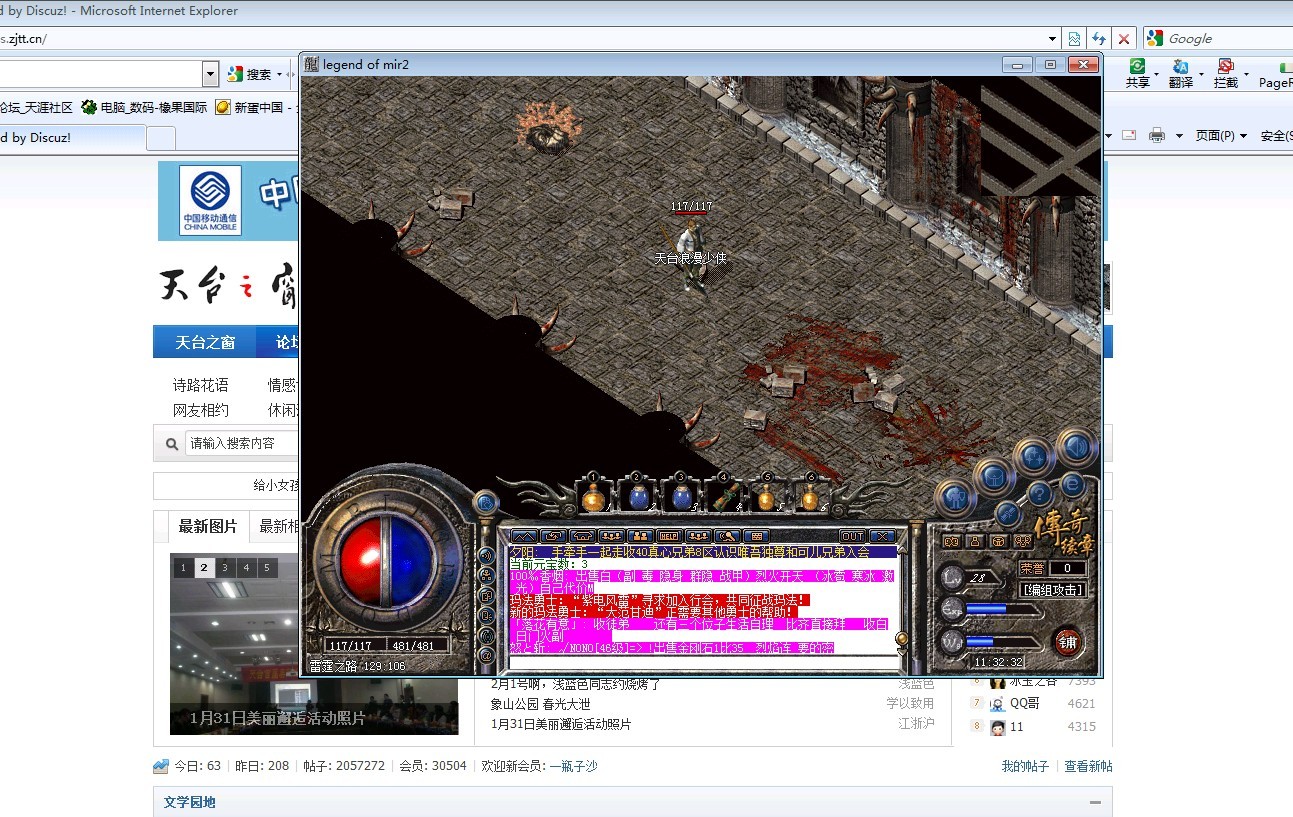Viewport: 1293px width, 817px height.
Task: Collapse the 文学园地 forum section
Action: pyautogui.click(x=1096, y=802)
